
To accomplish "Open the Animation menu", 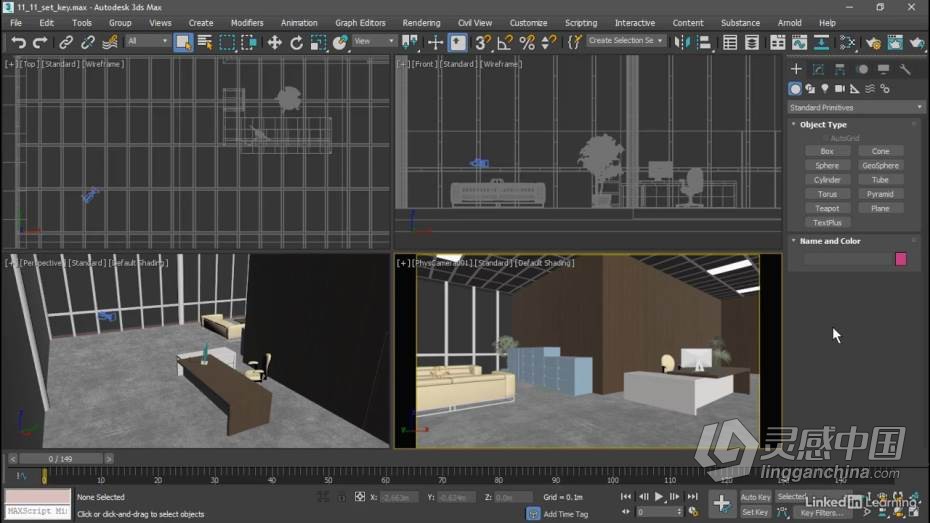I will coord(299,23).
